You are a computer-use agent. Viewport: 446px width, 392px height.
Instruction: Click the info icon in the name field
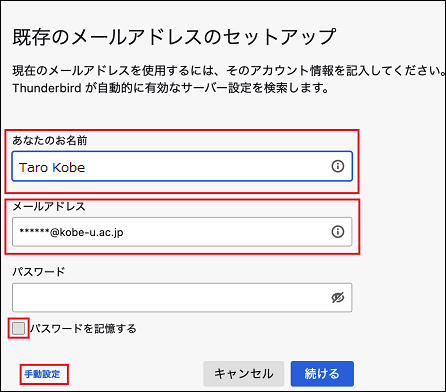tap(338, 166)
